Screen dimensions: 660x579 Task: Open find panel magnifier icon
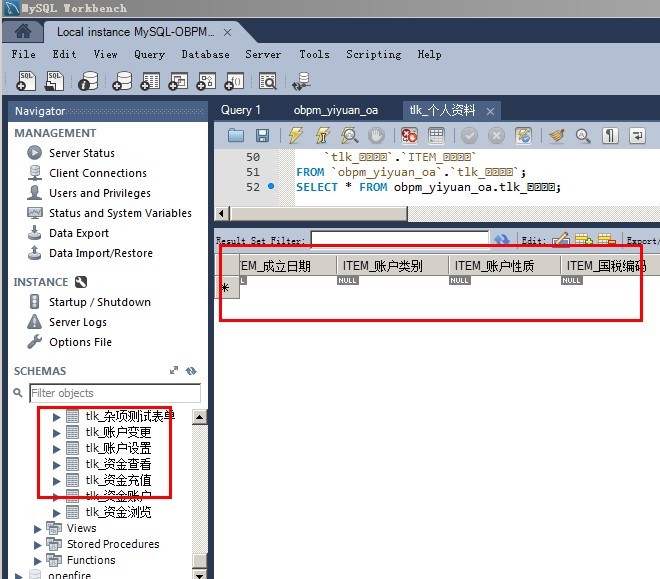coord(583,135)
